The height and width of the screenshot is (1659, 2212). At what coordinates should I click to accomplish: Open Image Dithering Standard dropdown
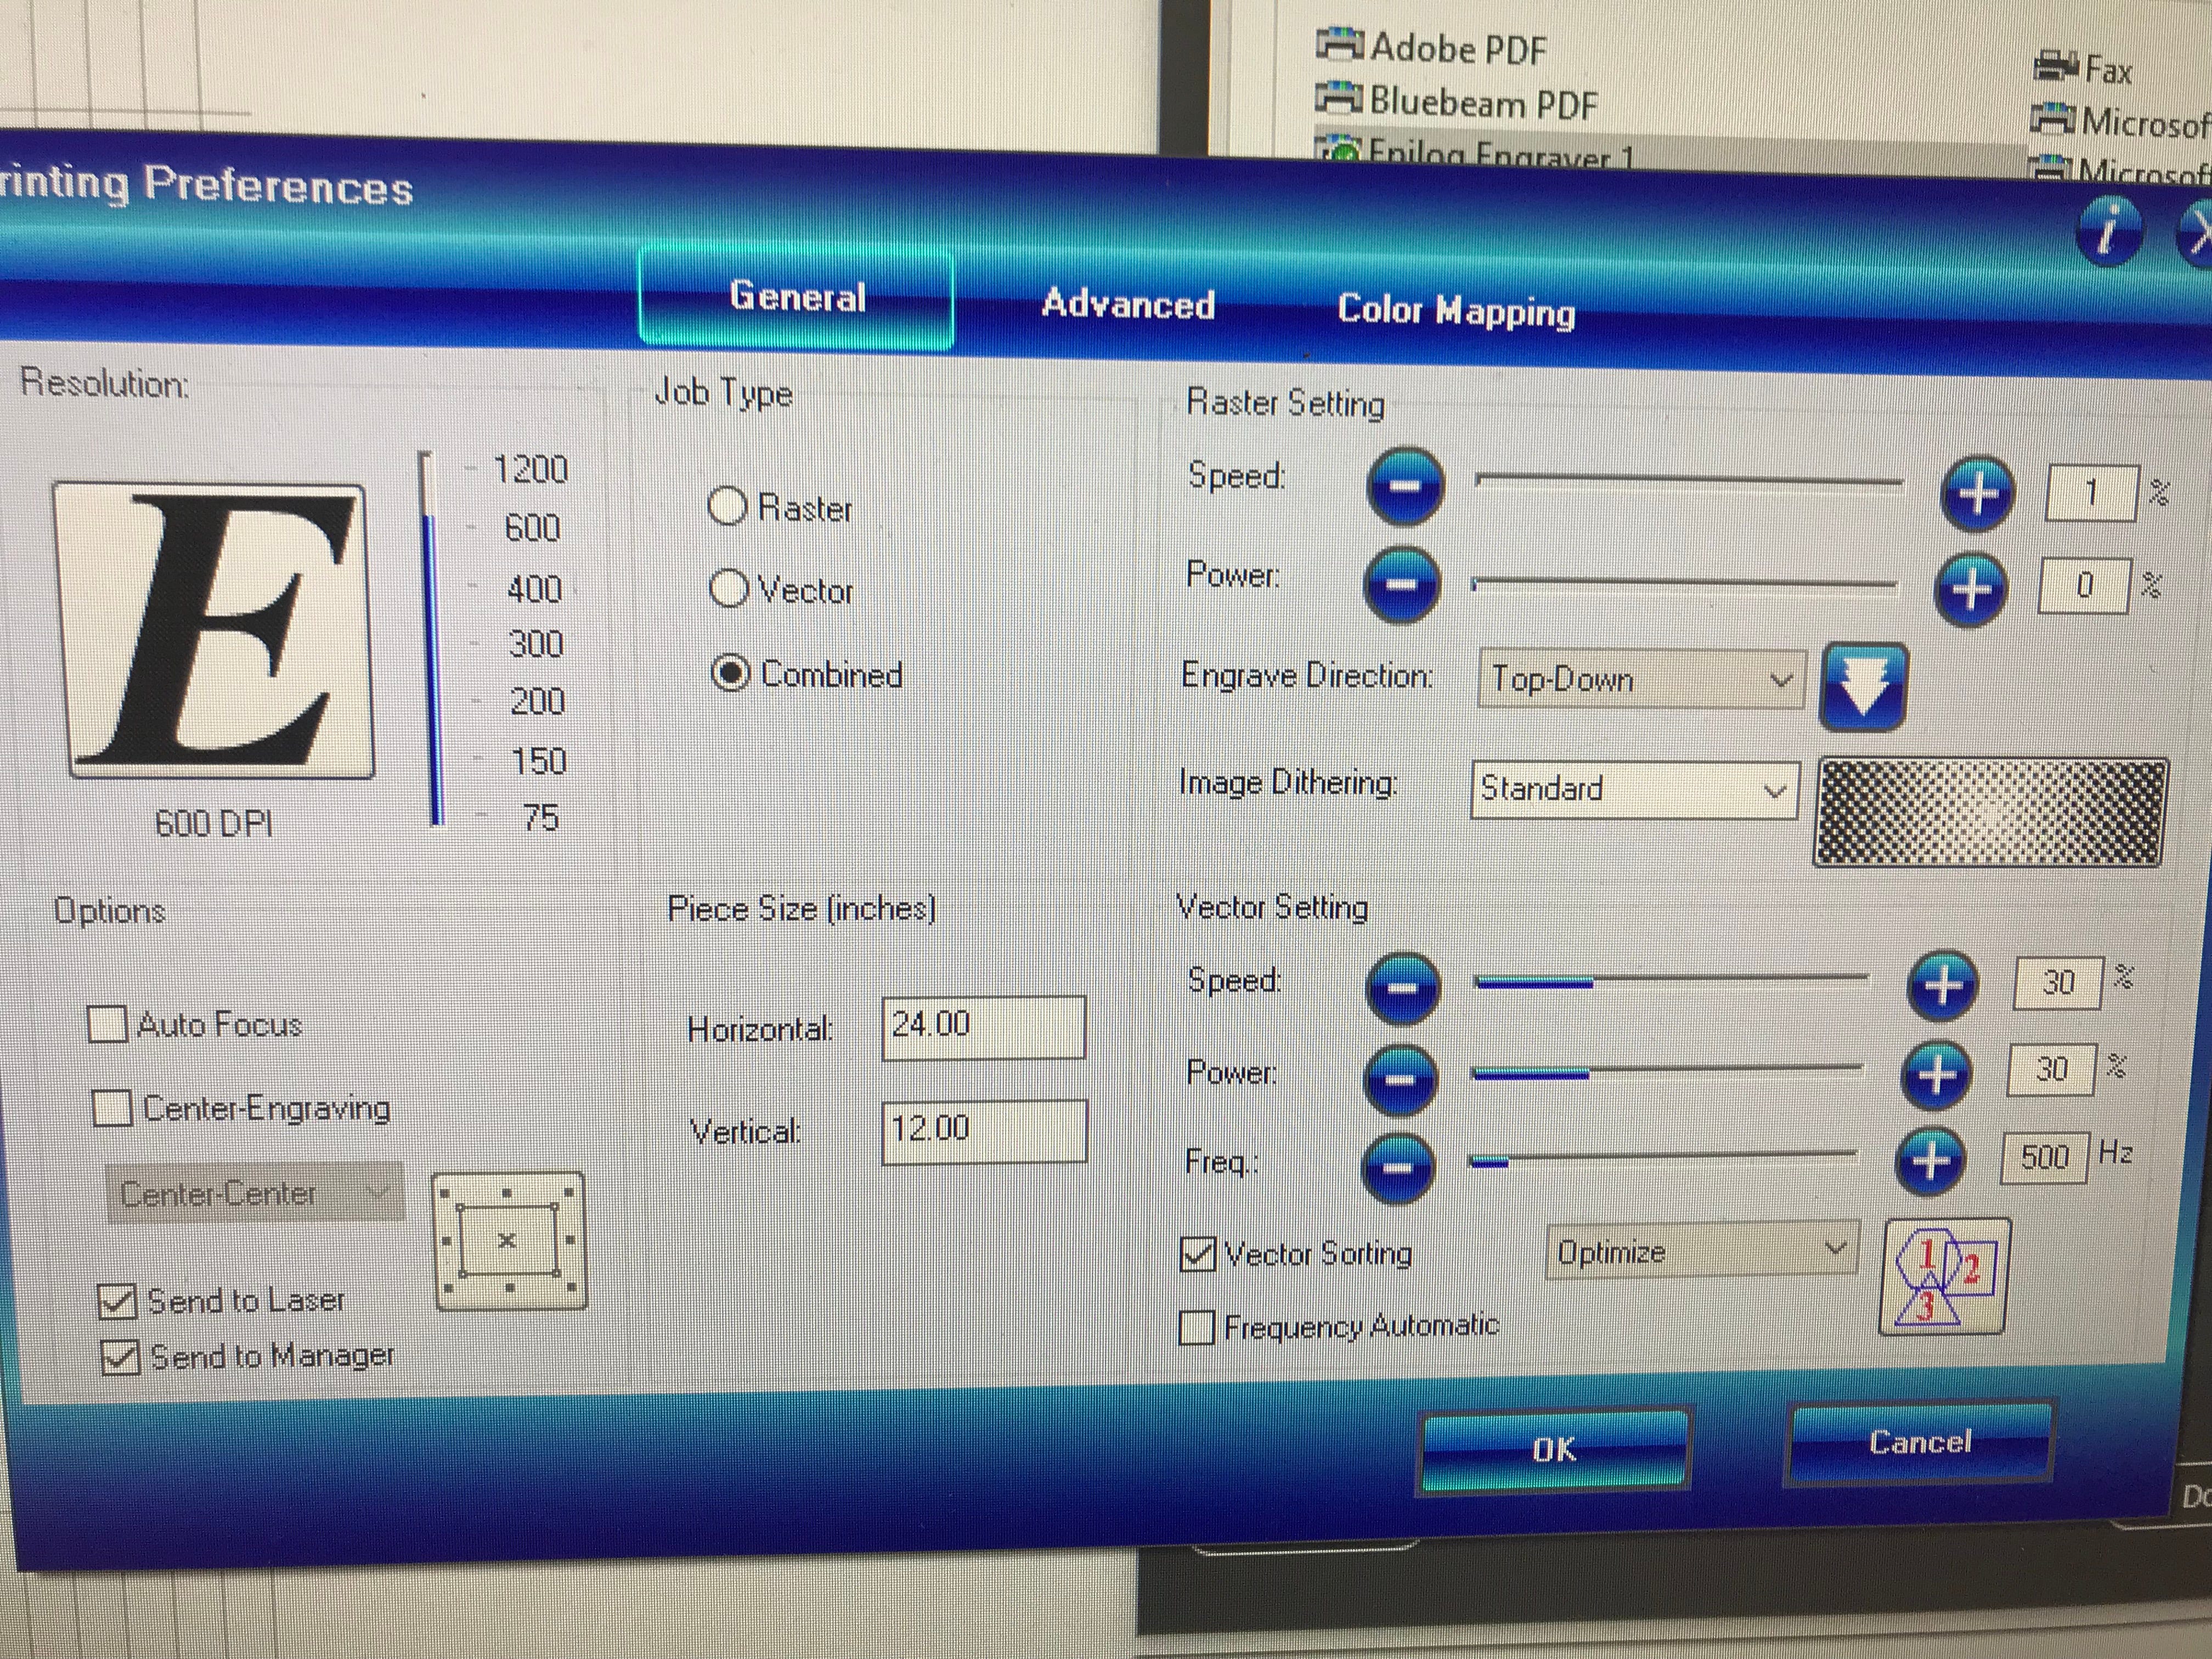1635,789
